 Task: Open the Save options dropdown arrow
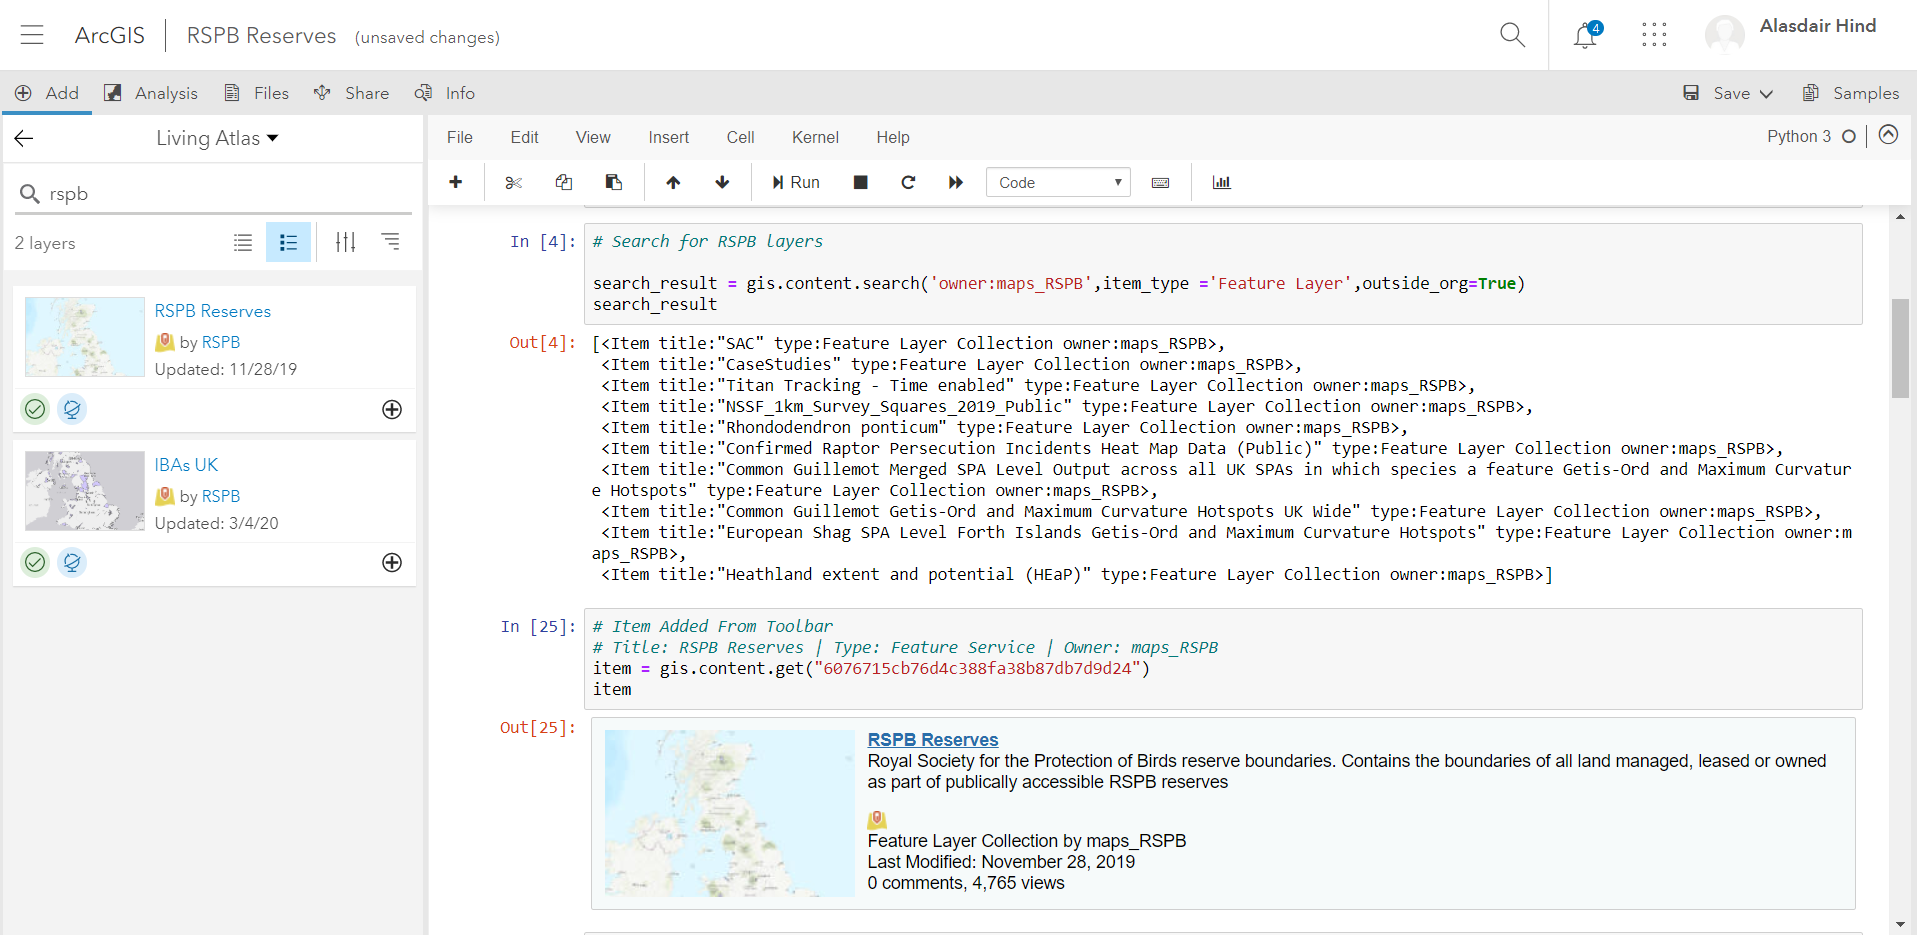pos(1766,93)
